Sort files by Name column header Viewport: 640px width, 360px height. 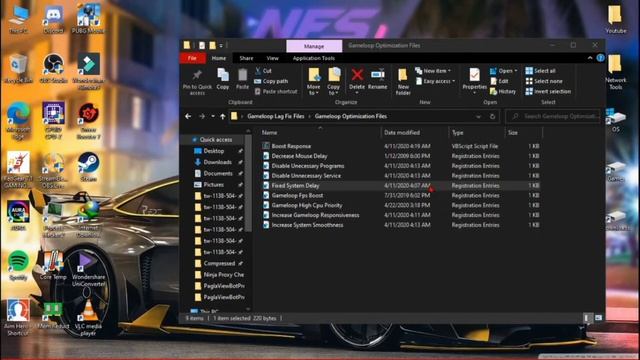coord(320,133)
